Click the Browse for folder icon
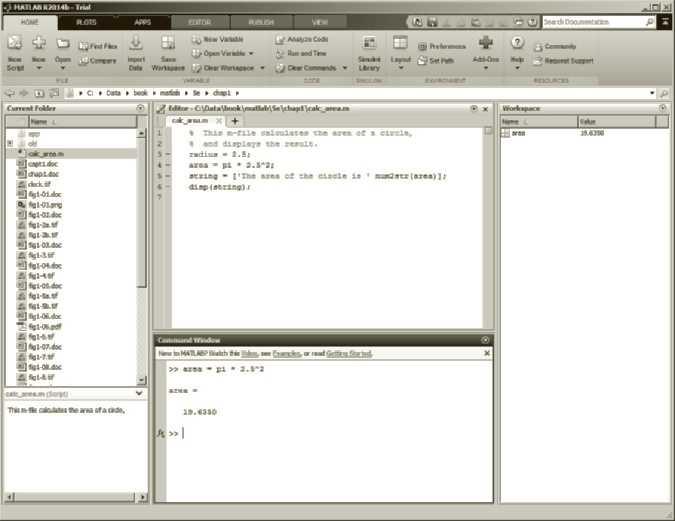 (54, 93)
